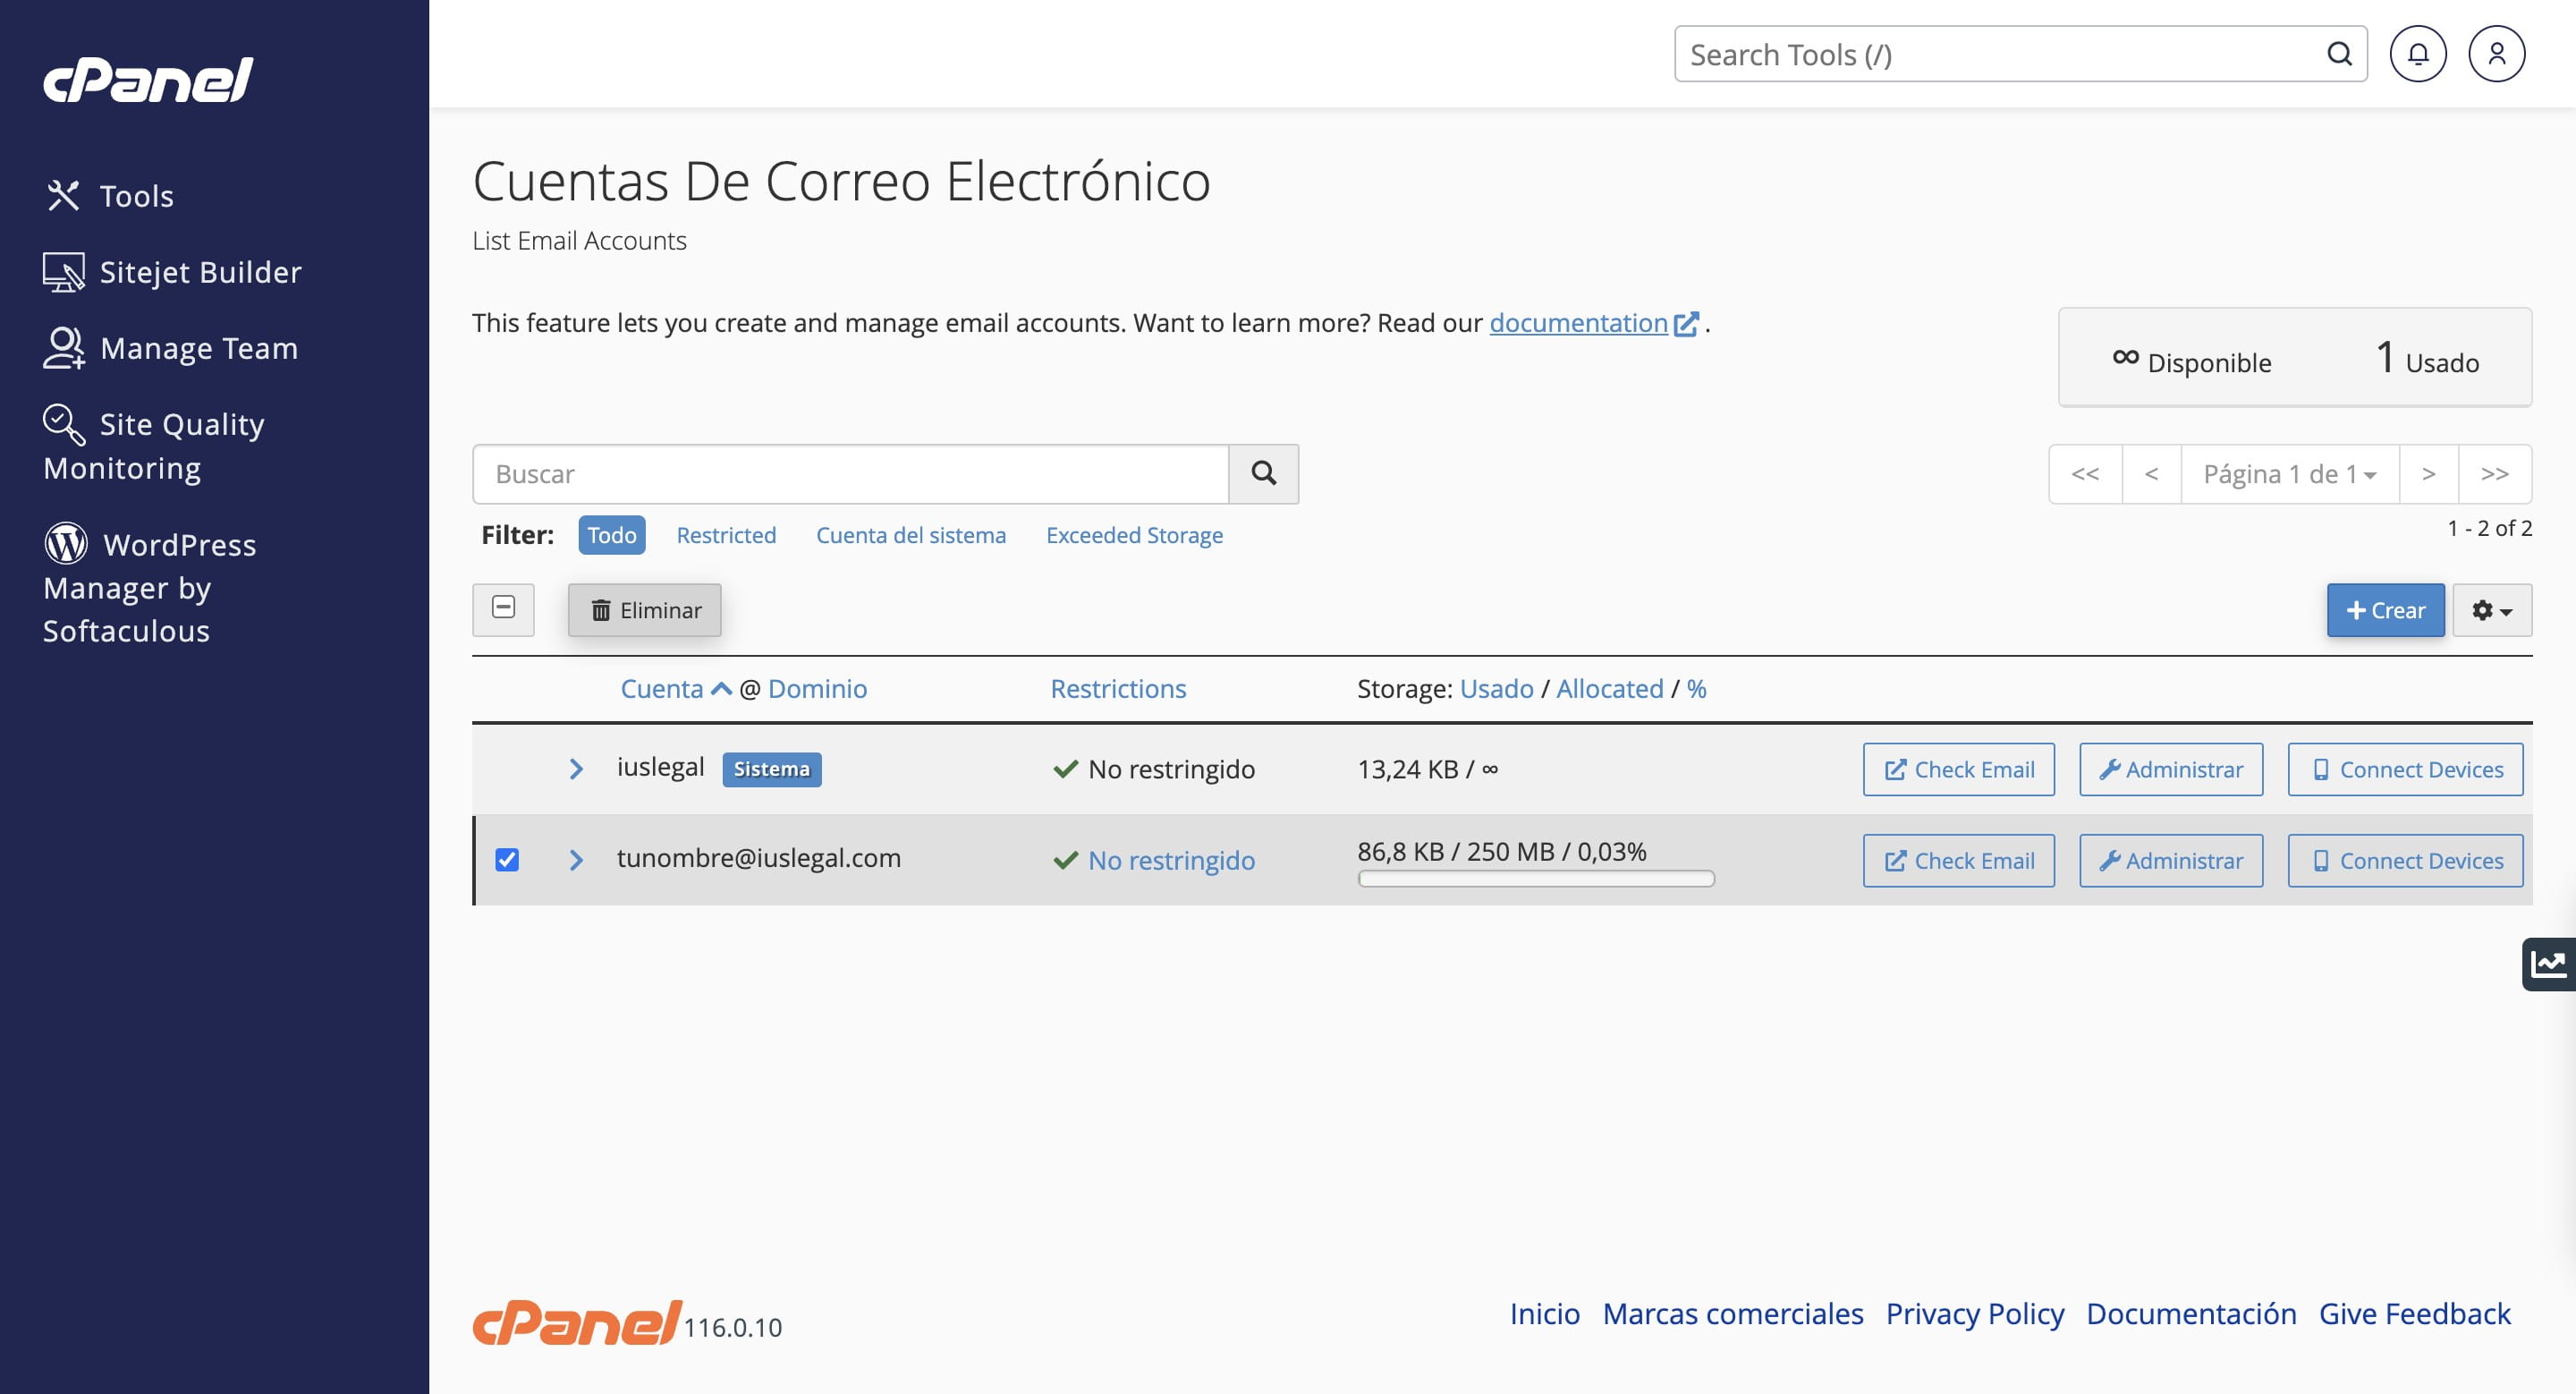This screenshot has height=1394, width=2576.
Task: Select the Restricted filter
Action: [x=726, y=535]
